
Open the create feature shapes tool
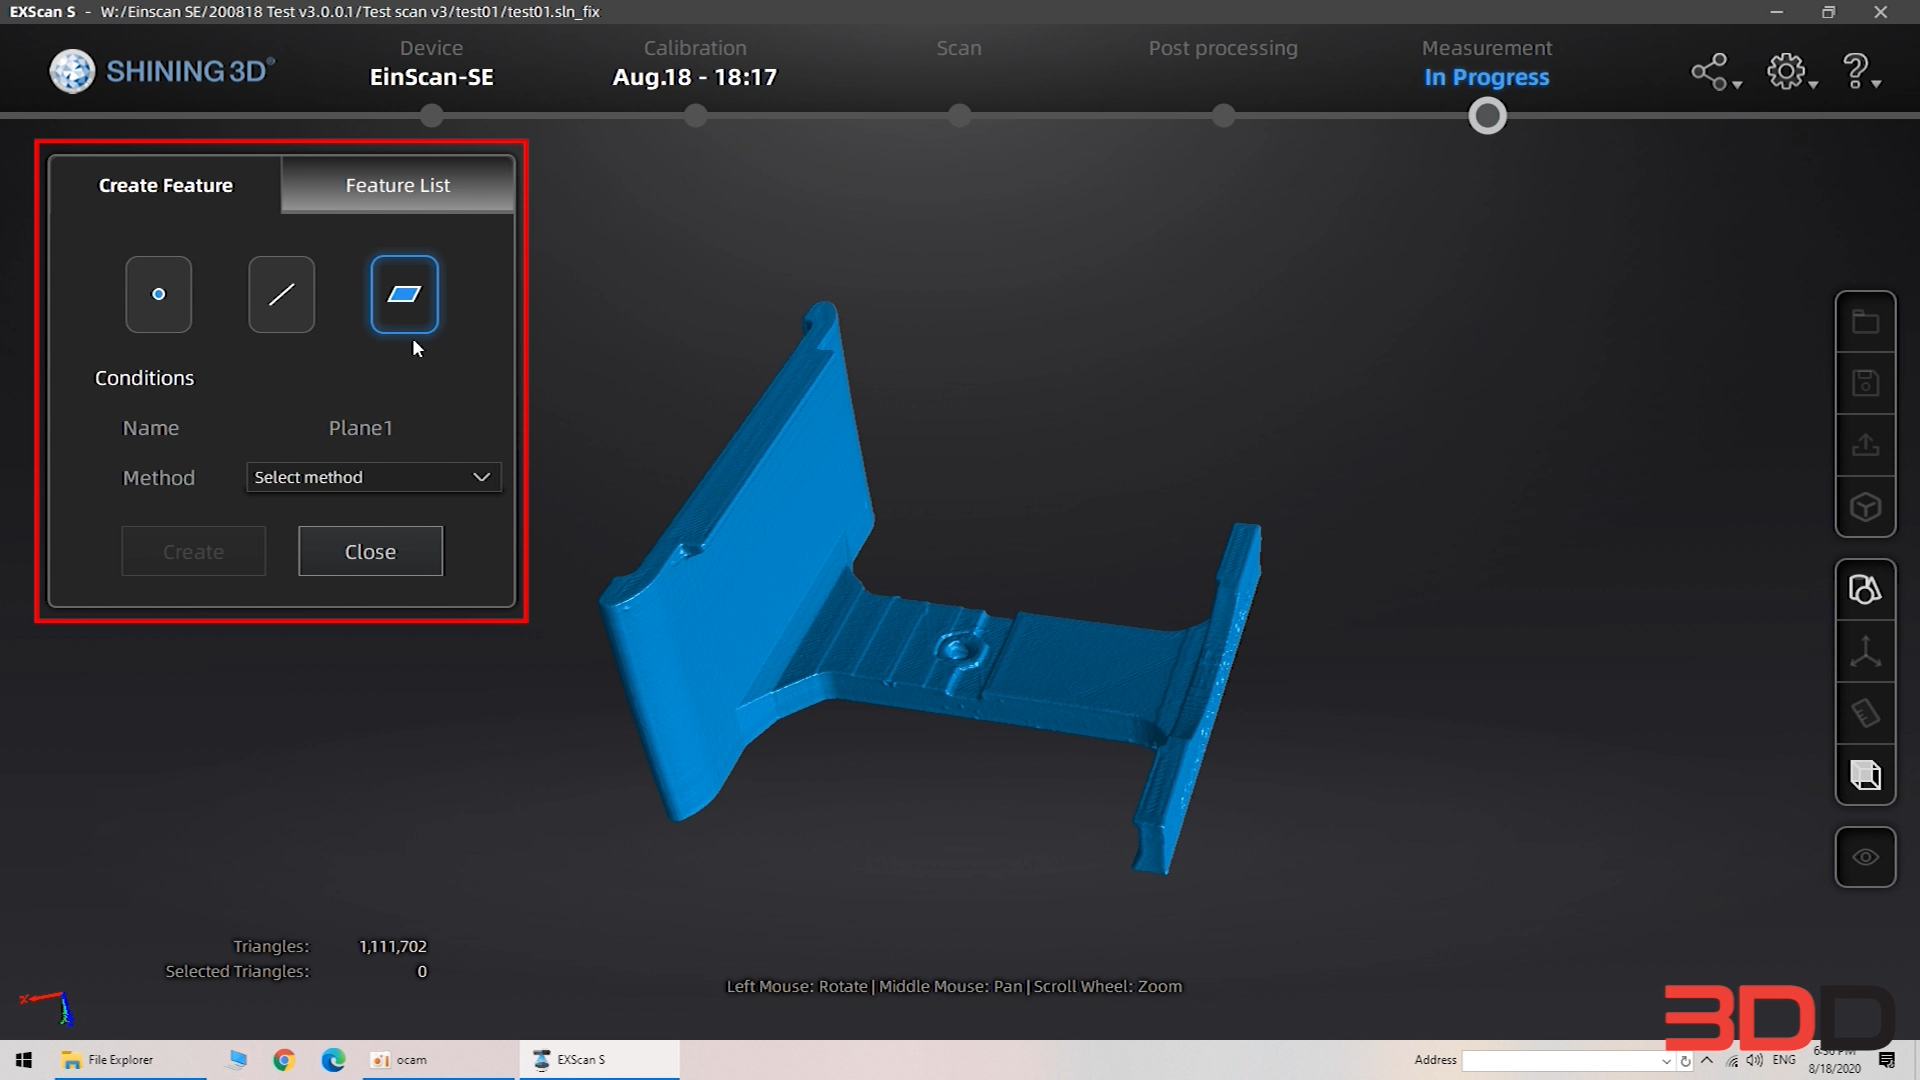[1865, 590]
